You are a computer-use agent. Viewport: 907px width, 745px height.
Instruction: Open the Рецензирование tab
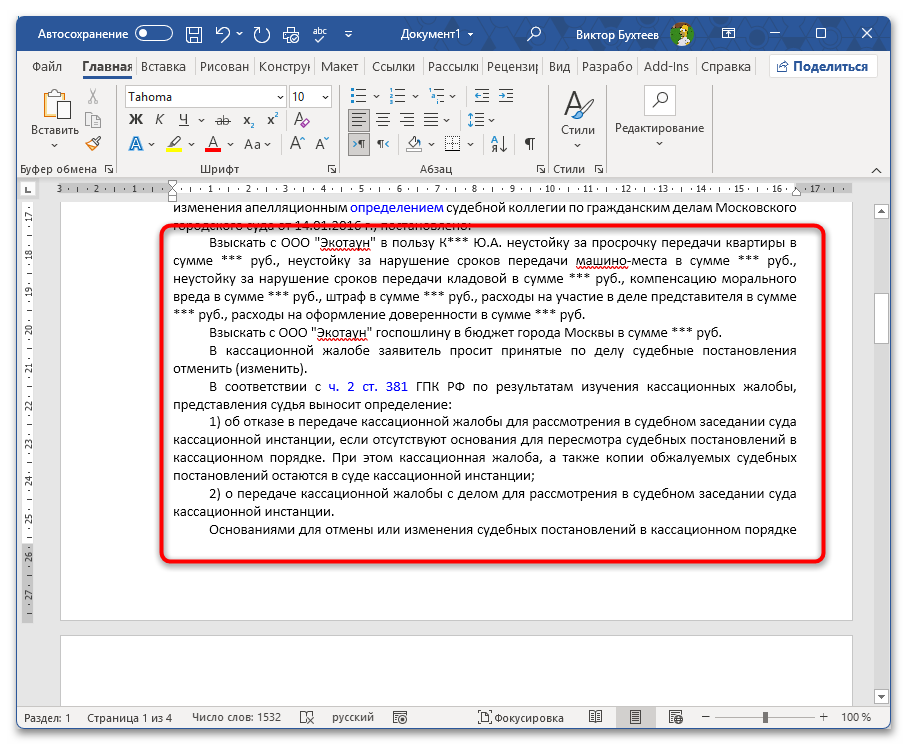[x=512, y=67]
